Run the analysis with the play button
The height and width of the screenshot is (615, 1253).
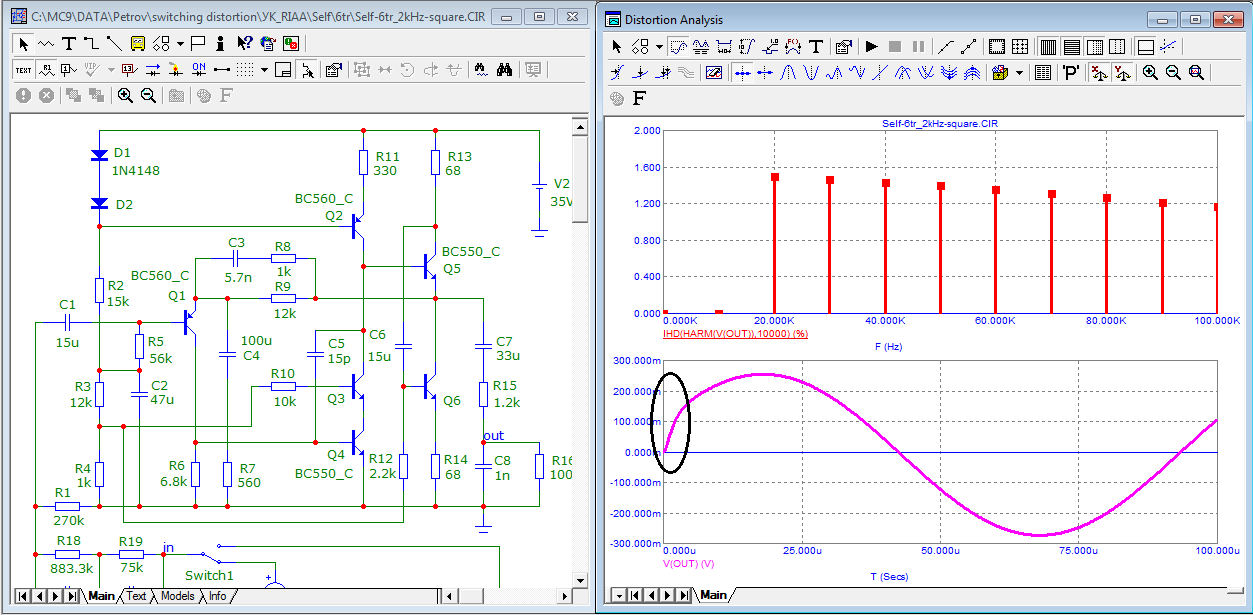(871, 46)
